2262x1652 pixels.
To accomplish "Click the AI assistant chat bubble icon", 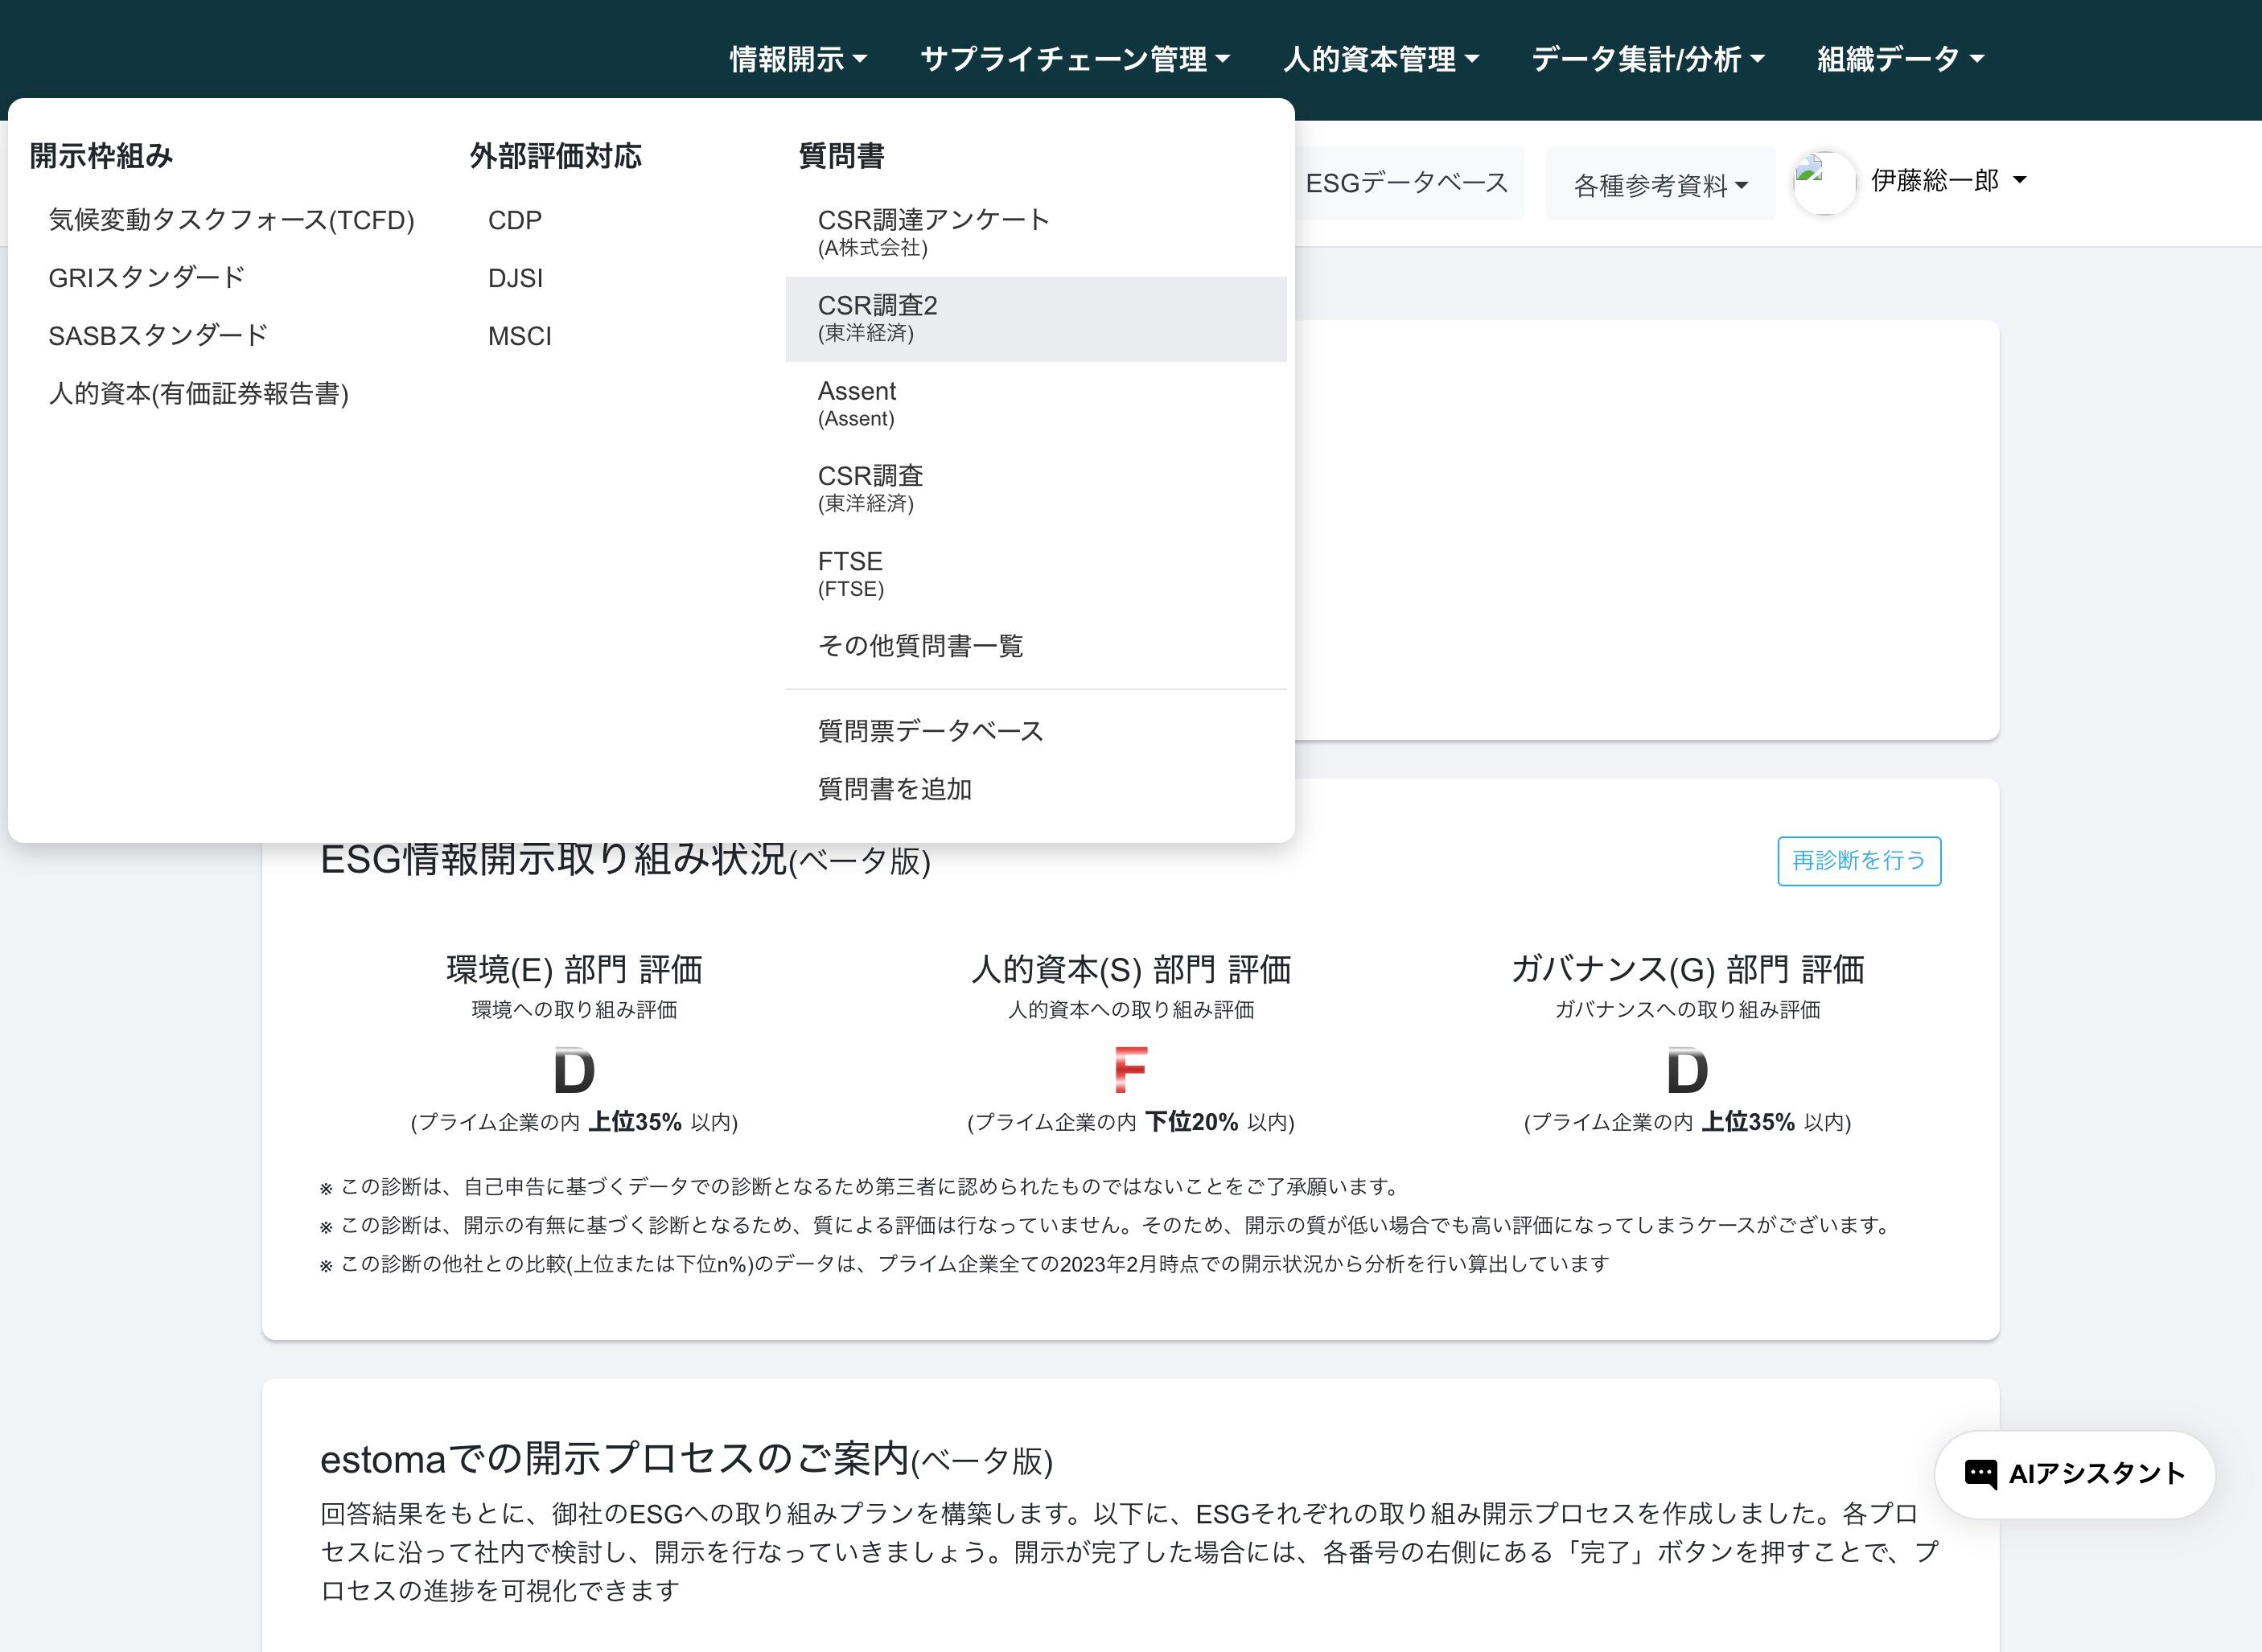I will [1980, 1473].
